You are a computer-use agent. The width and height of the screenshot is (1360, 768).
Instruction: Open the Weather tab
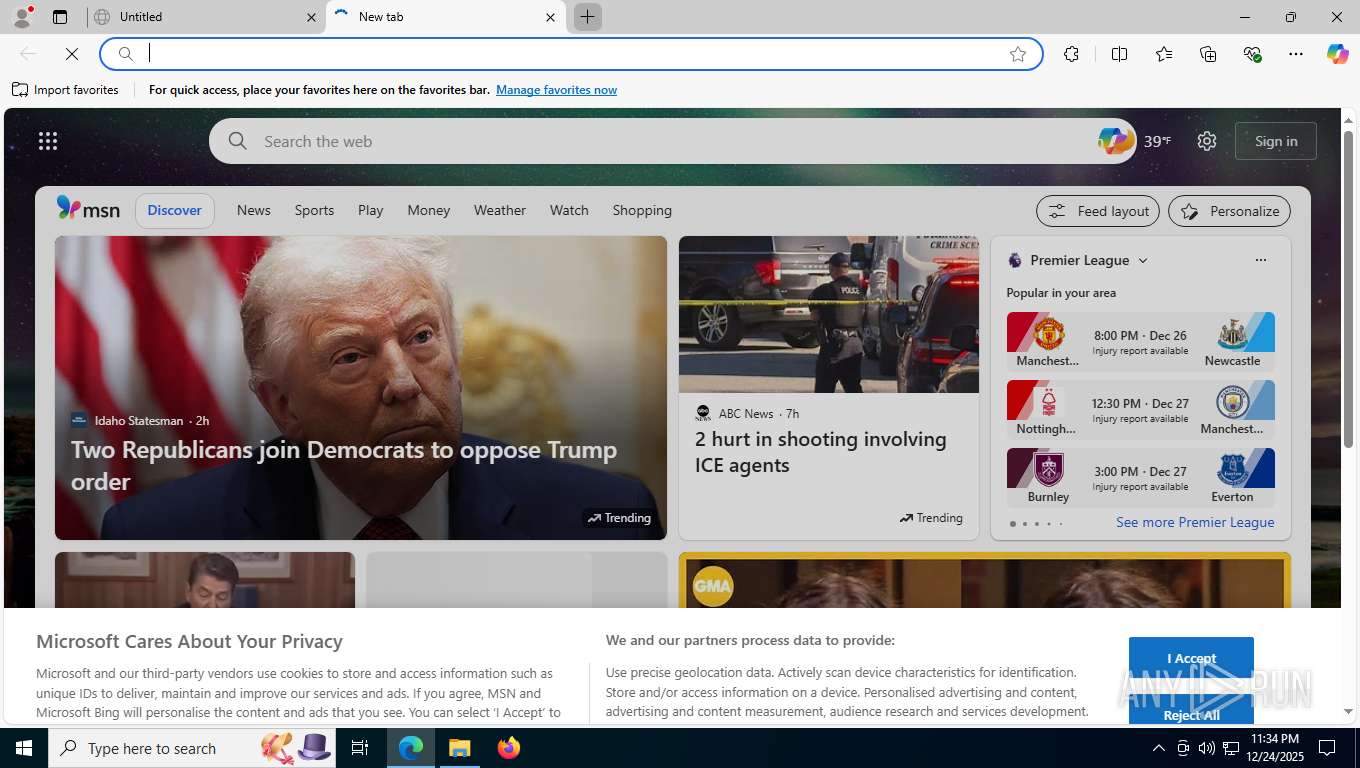coord(500,210)
